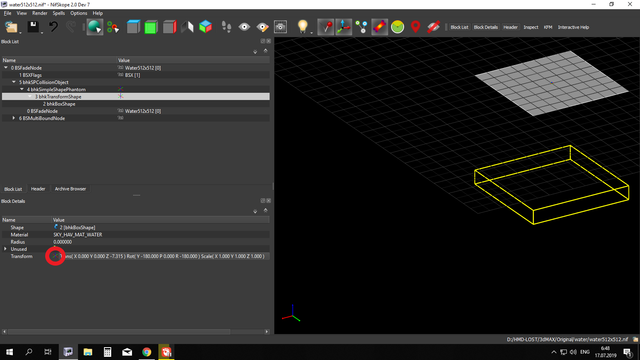Open File Explorer from taskbar
This screenshot has height=360, width=640.
point(87,352)
